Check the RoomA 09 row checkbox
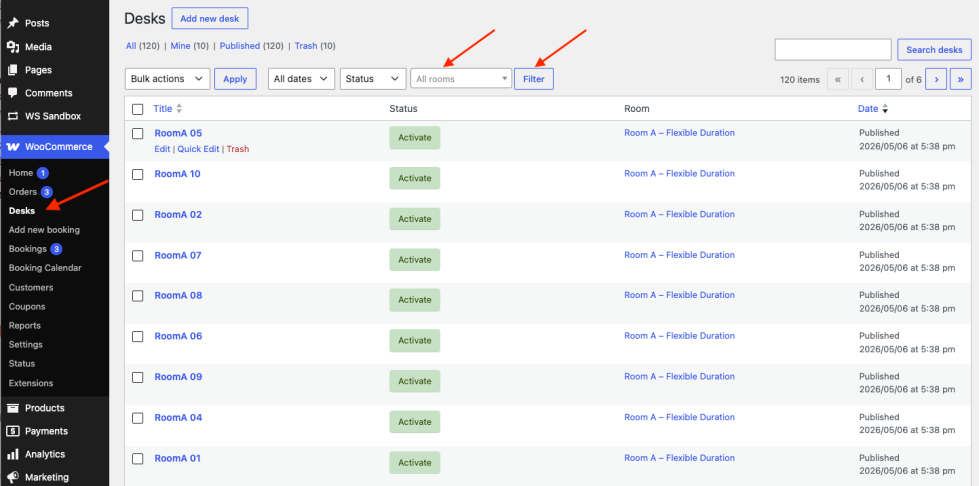The height and width of the screenshot is (486, 979). (x=138, y=377)
